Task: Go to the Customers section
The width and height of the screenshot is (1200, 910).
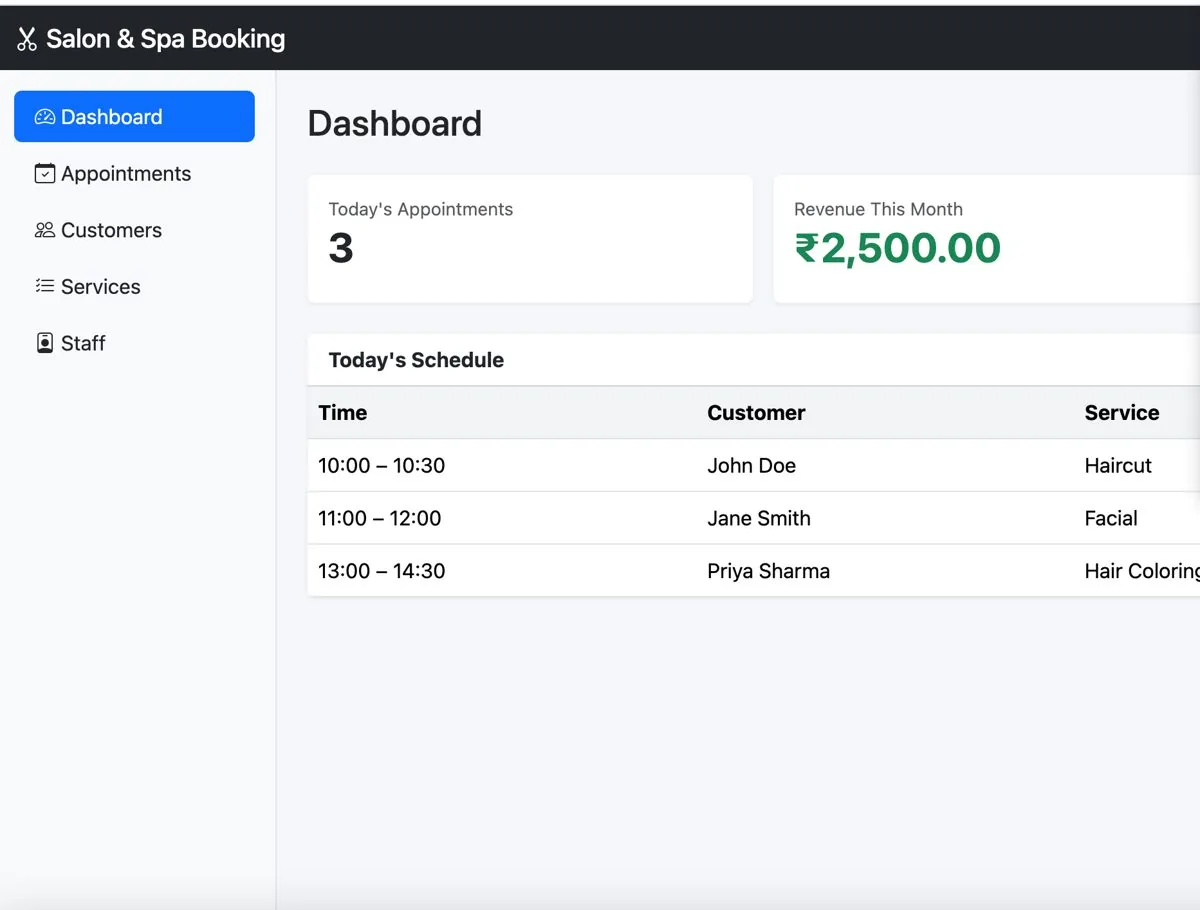Action: point(134,230)
